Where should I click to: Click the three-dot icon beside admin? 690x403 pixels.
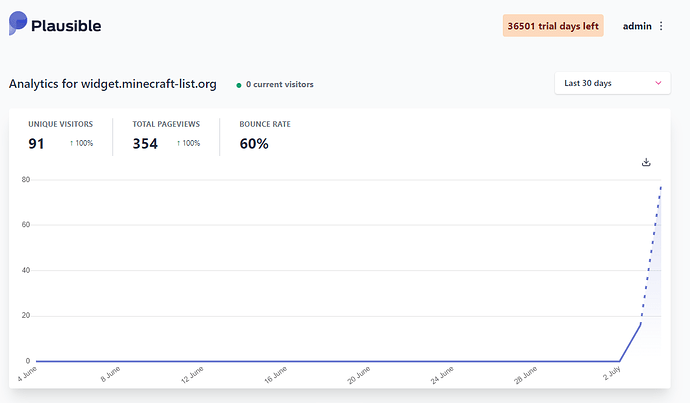(x=661, y=26)
